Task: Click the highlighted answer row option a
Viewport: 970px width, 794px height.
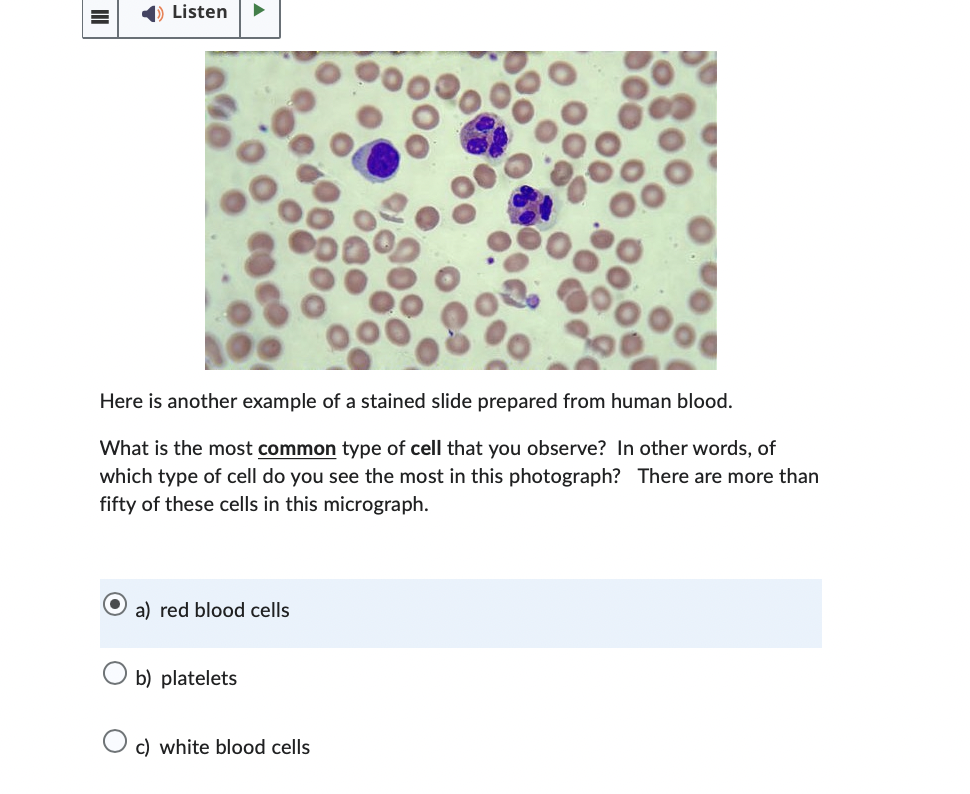Action: click(460, 613)
